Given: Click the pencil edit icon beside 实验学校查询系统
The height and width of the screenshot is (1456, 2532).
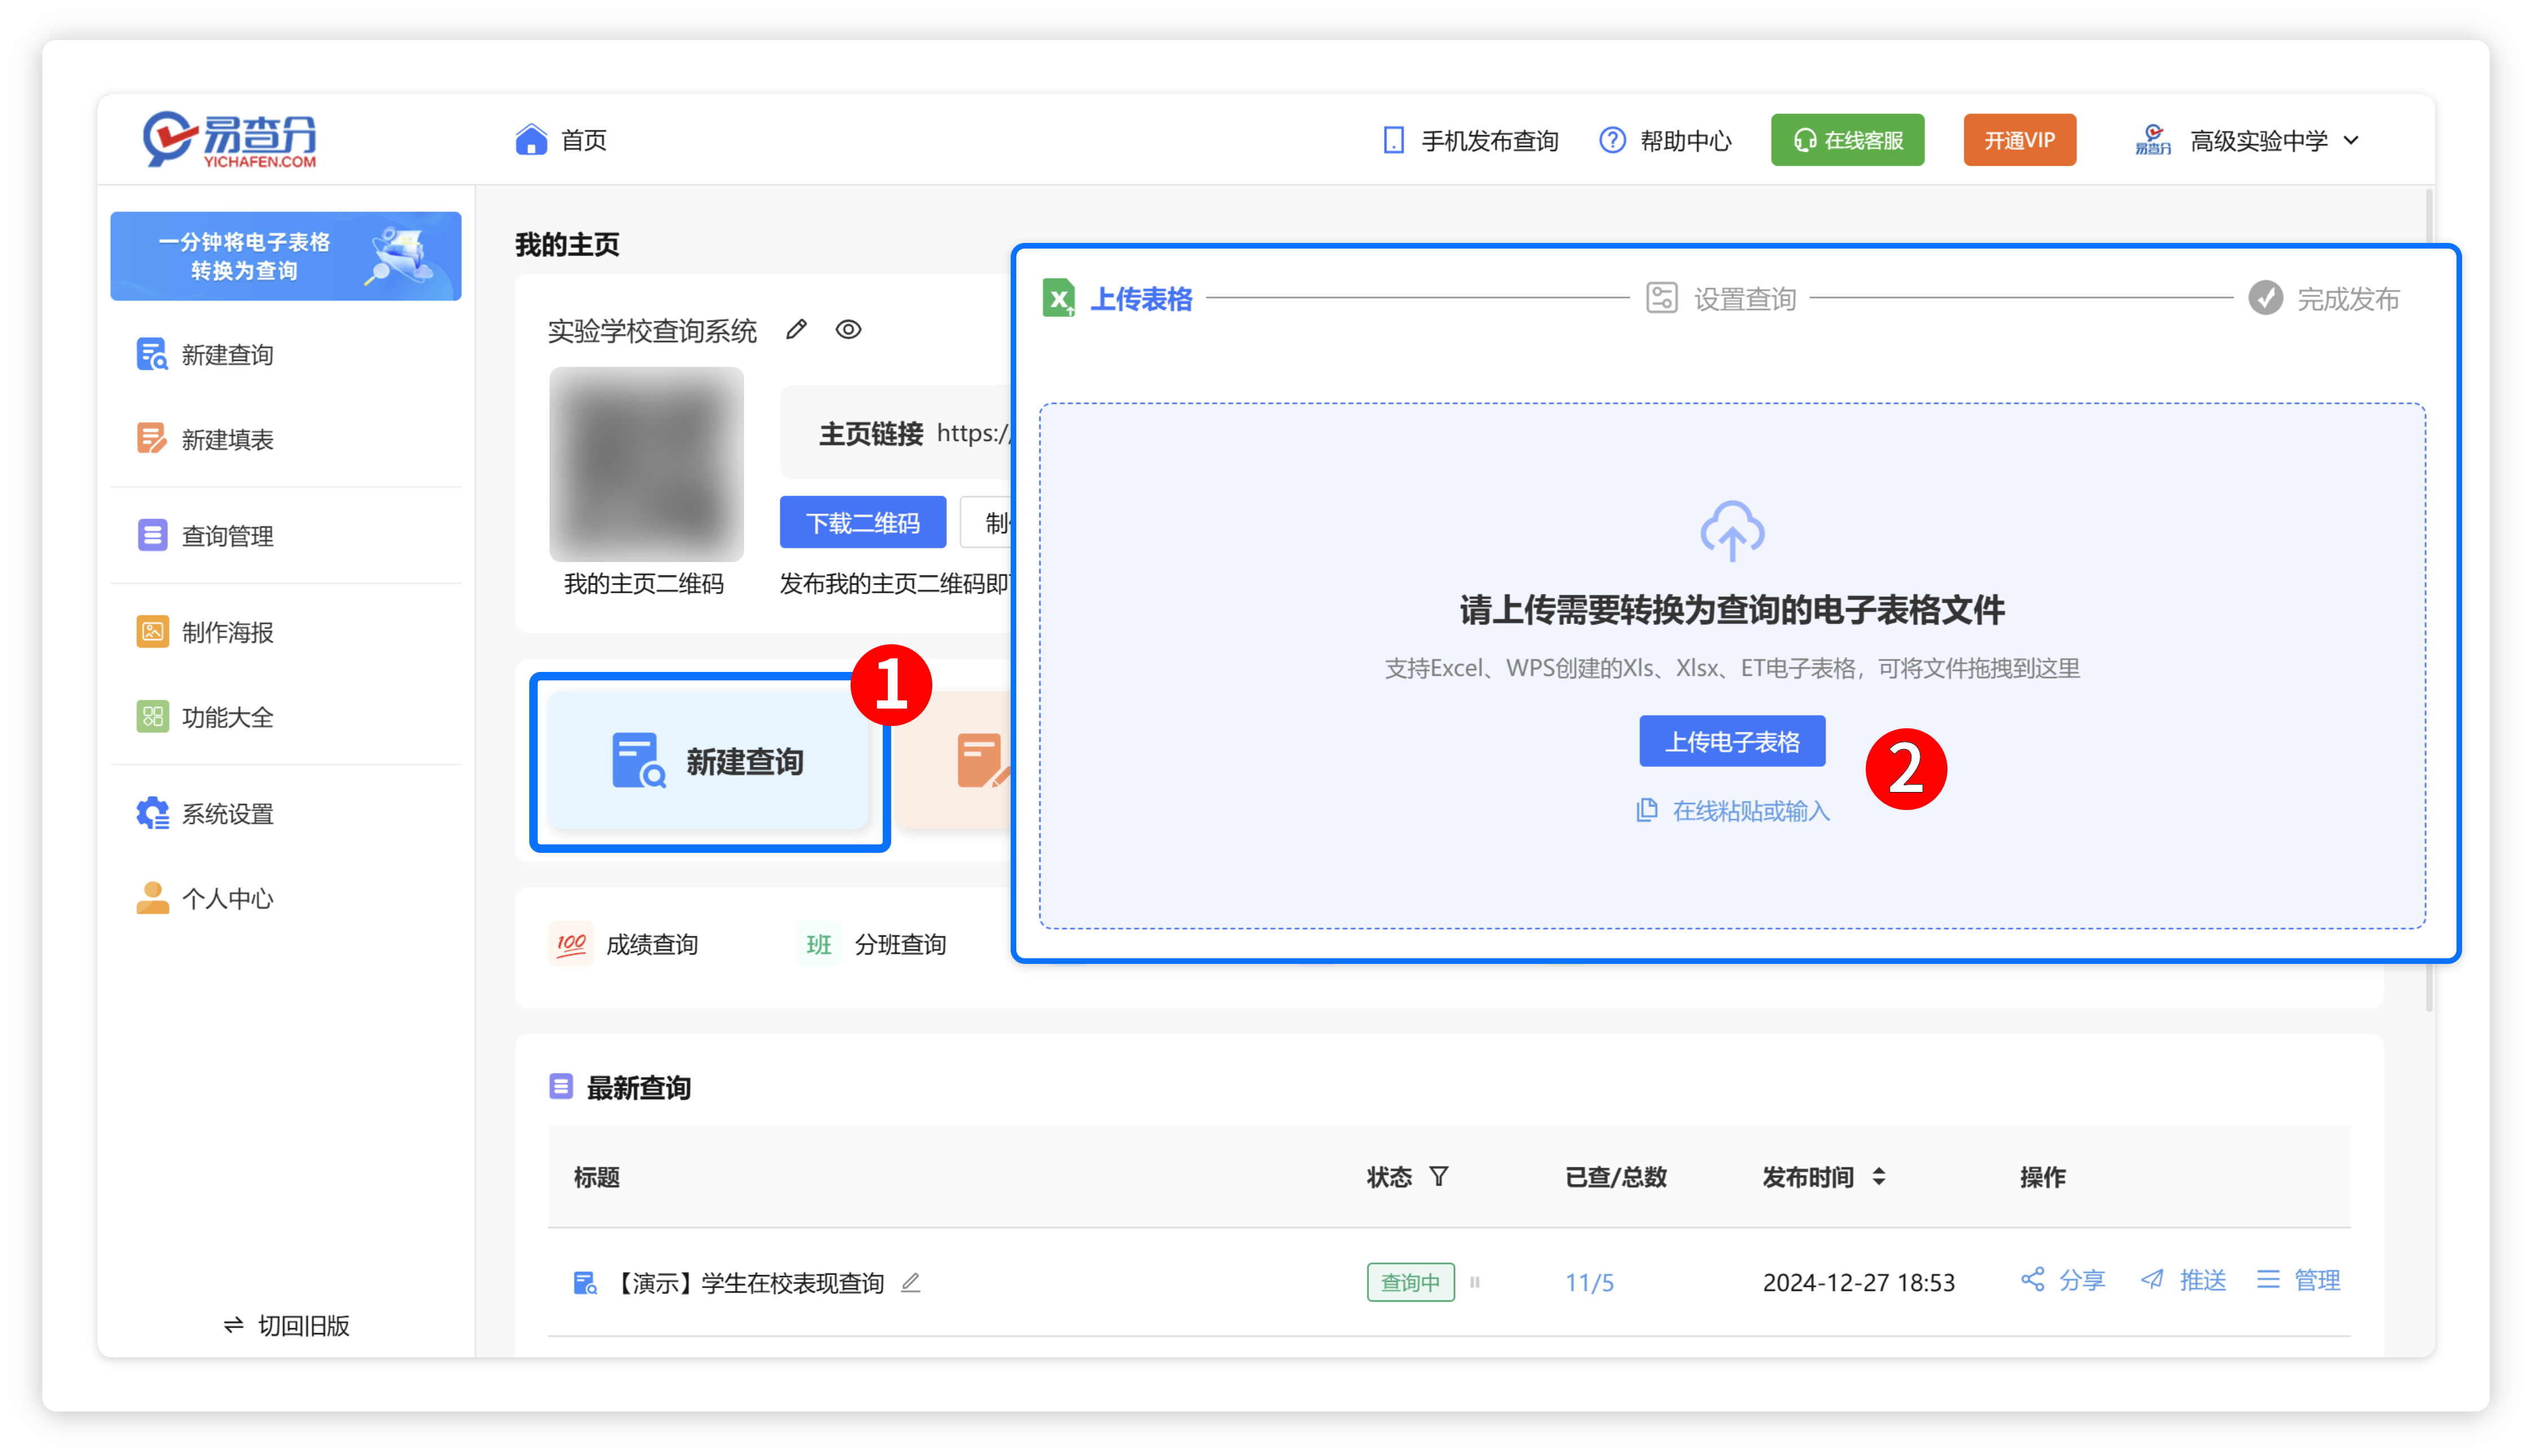Looking at the screenshot, I should click(796, 329).
